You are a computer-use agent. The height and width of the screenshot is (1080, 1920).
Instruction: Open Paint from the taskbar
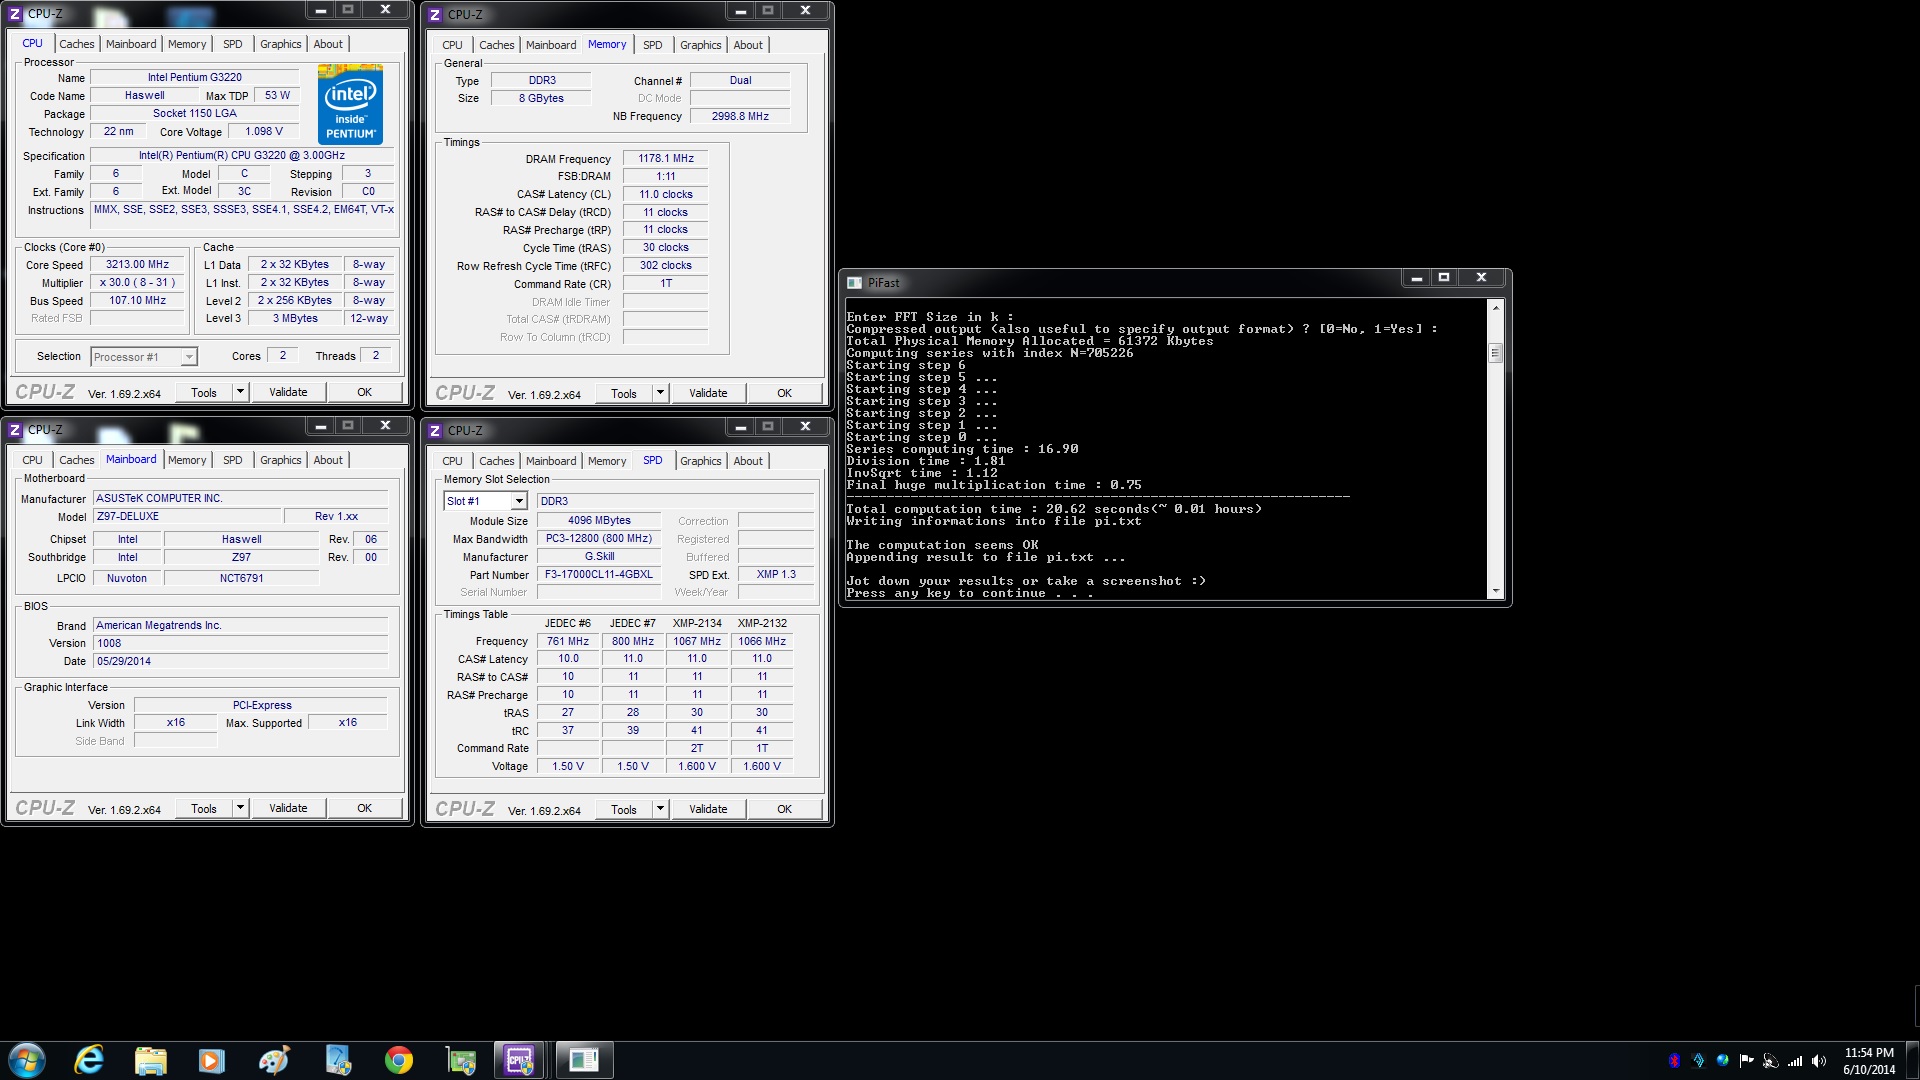[273, 1060]
